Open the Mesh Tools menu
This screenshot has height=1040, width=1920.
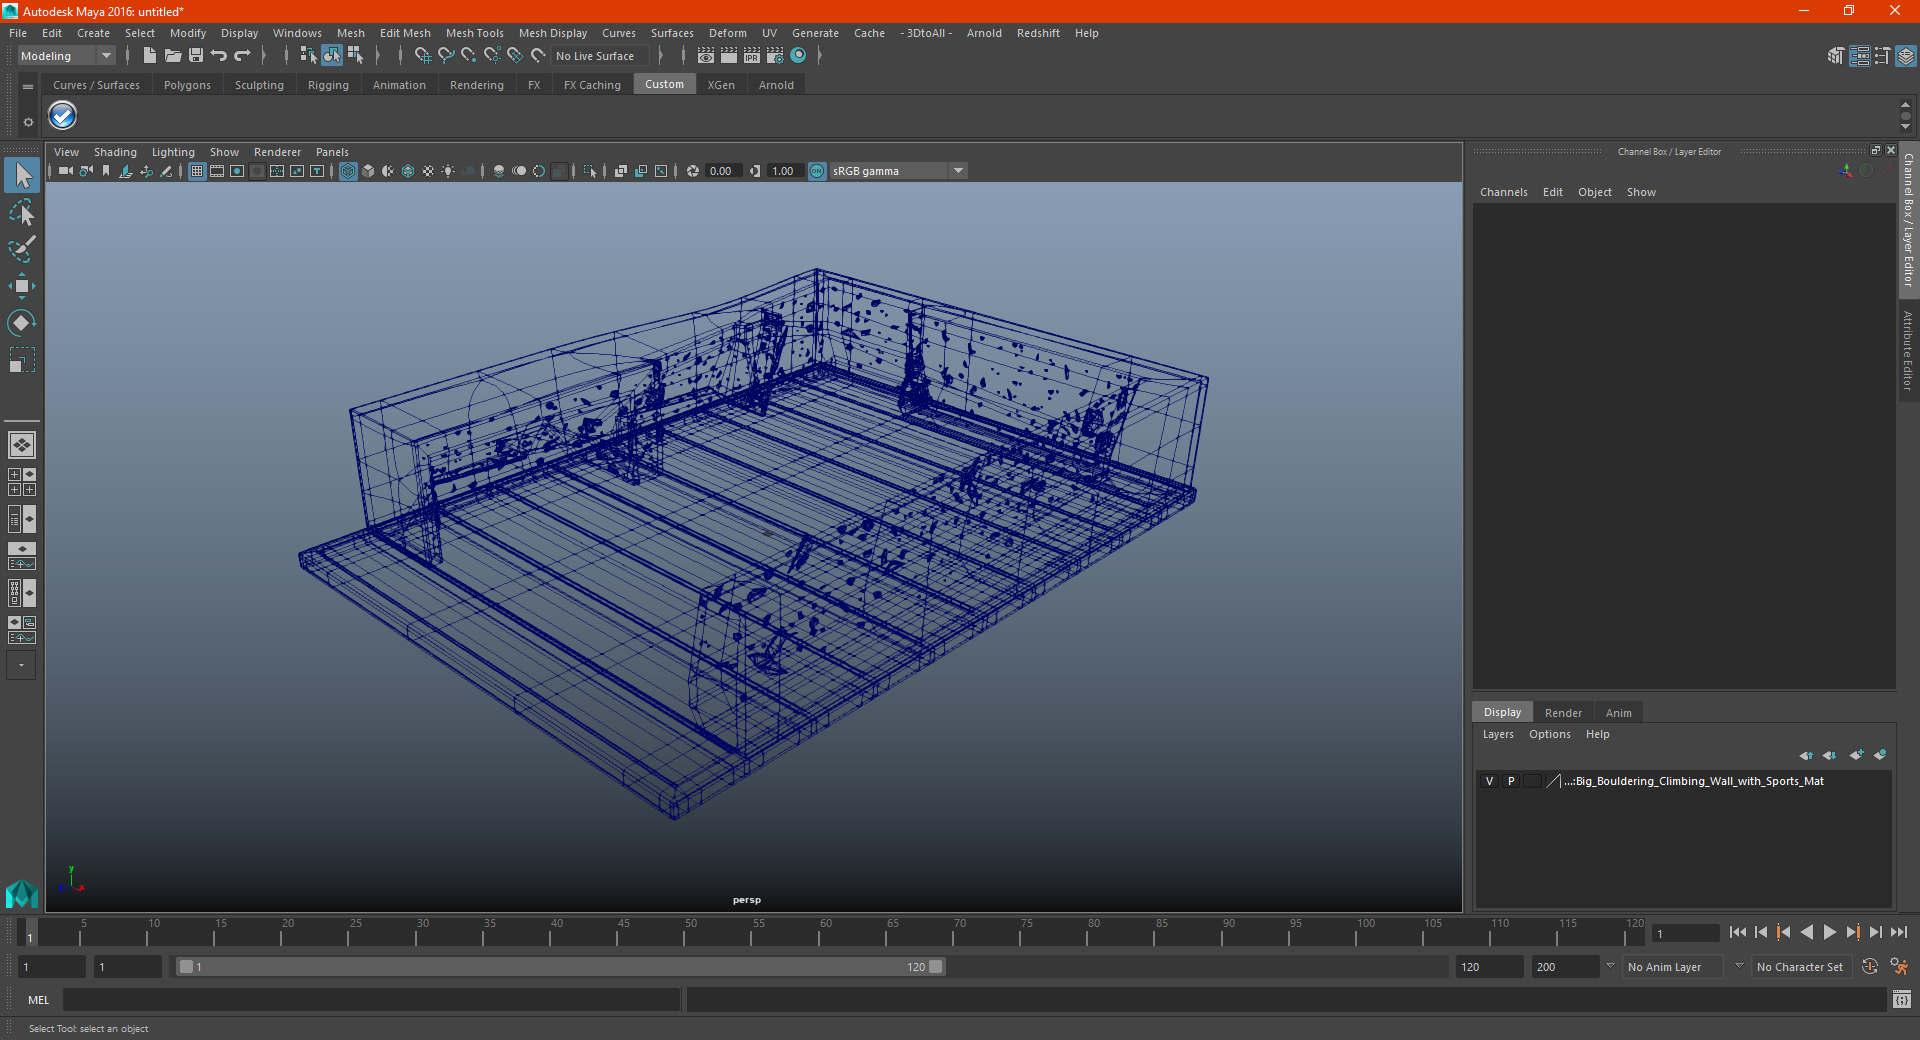pyautogui.click(x=474, y=33)
